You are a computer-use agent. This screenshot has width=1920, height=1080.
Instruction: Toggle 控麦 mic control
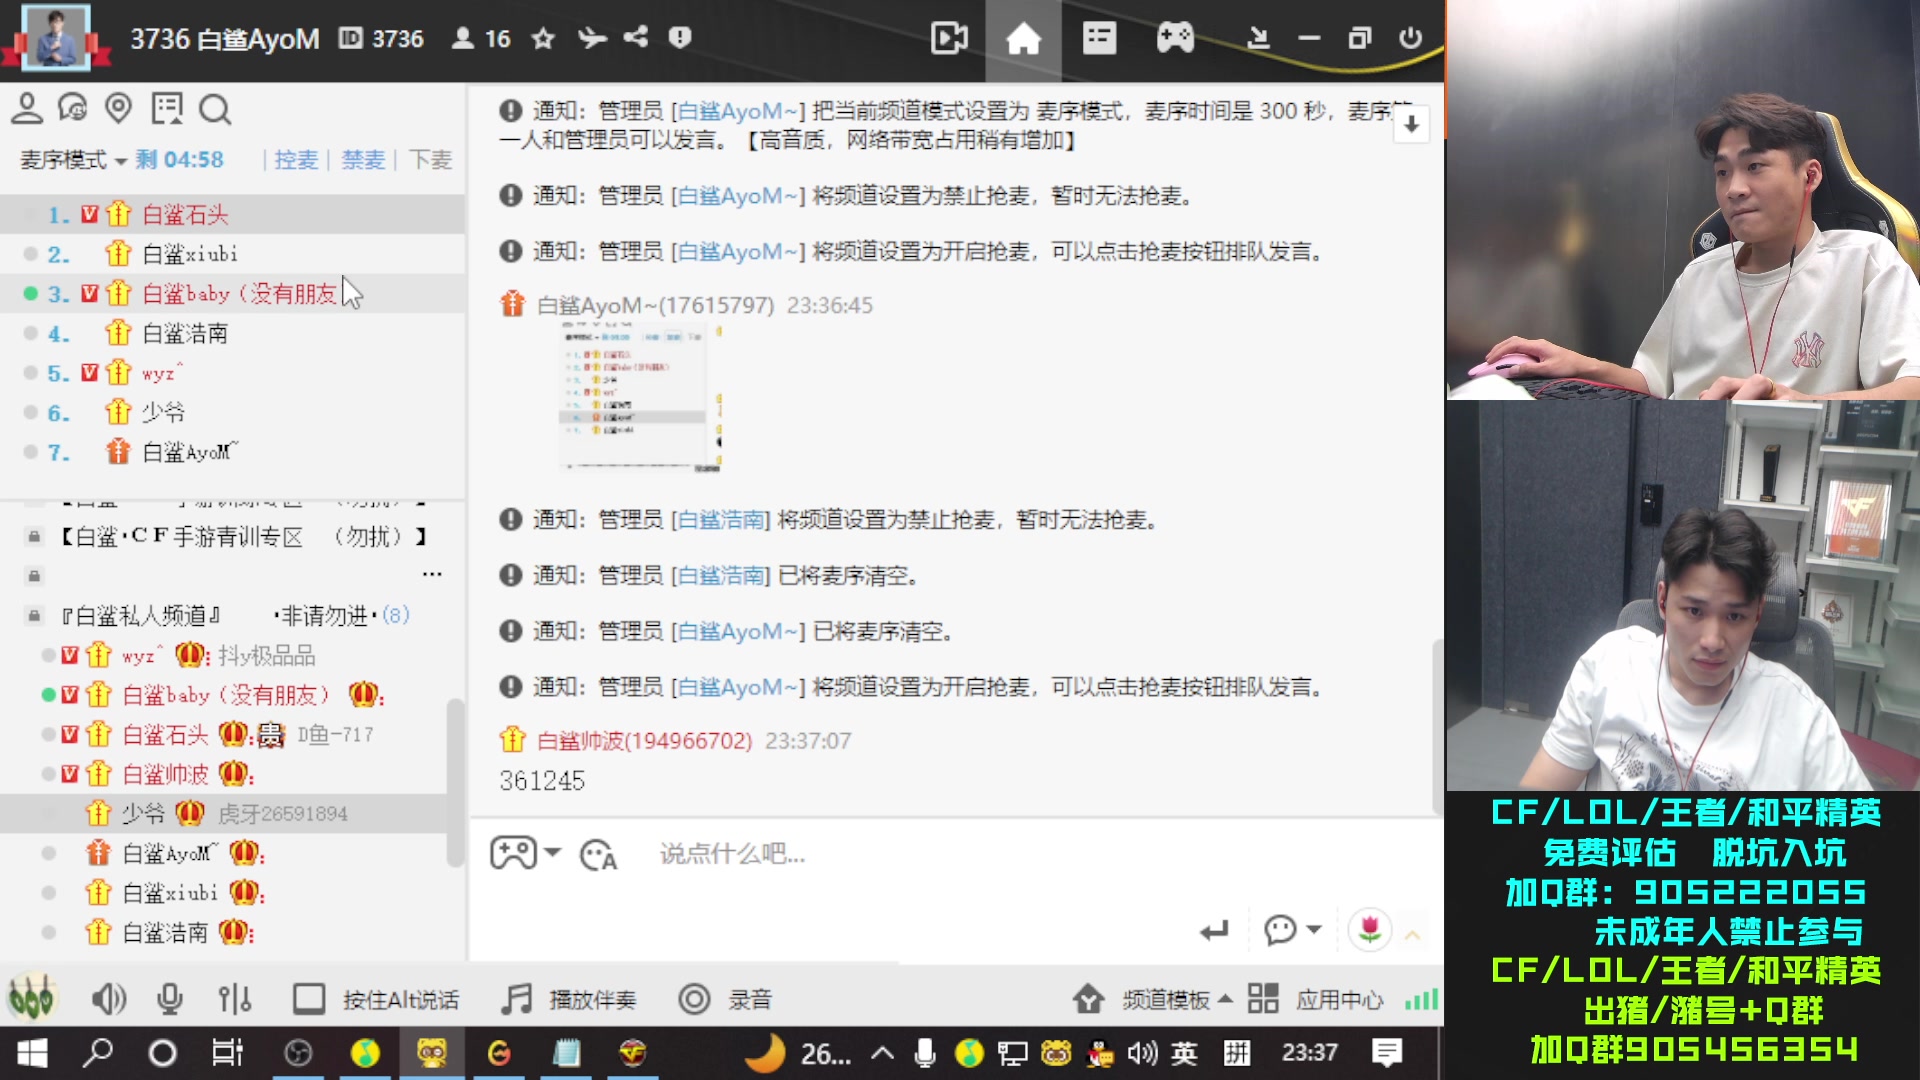tap(295, 159)
